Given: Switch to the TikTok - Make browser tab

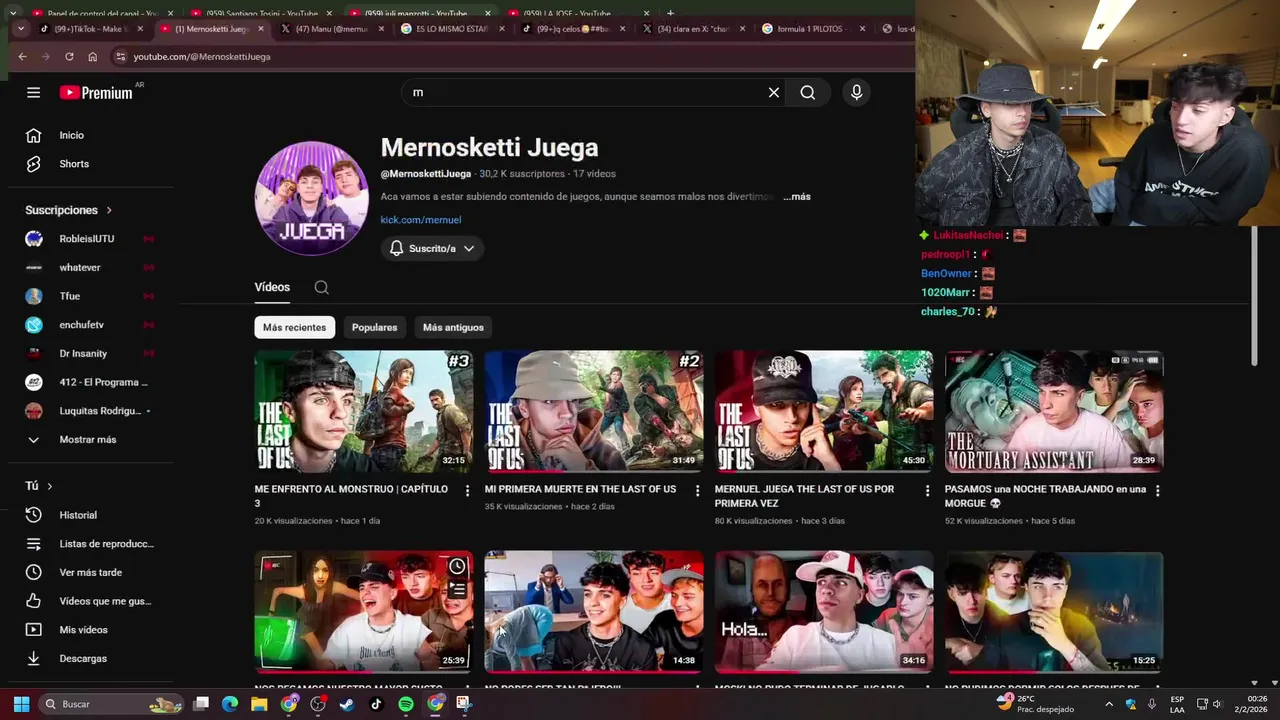Looking at the screenshot, I should pyautogui.click(x=92, y=29).
